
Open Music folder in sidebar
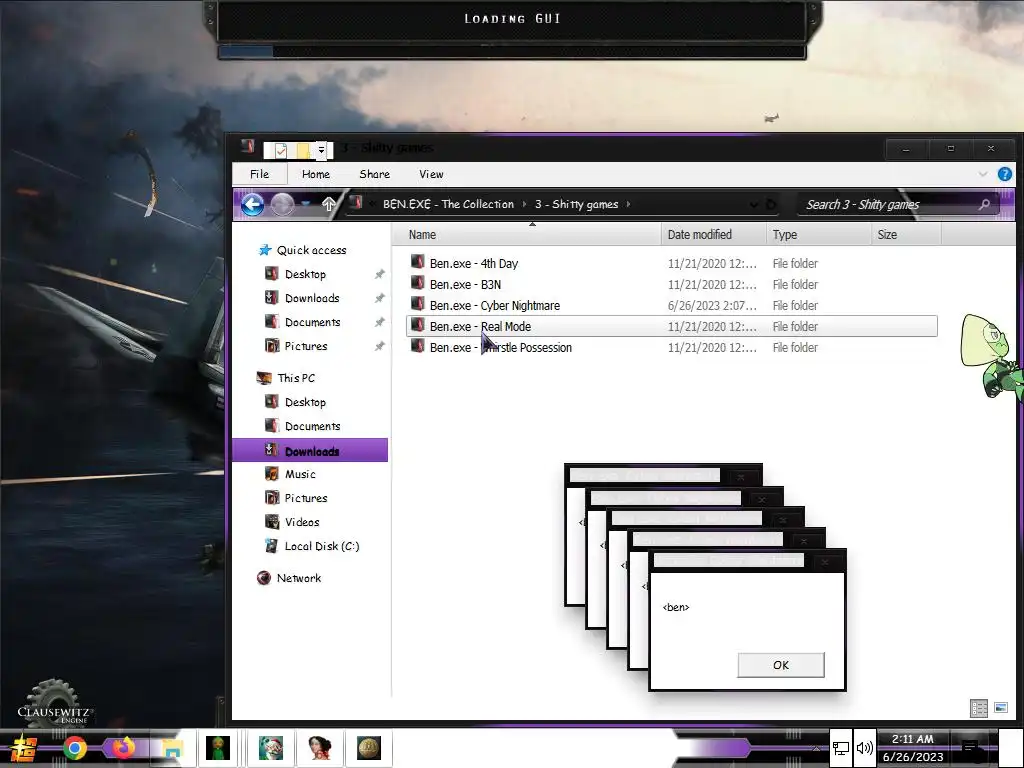click(300, 474)
